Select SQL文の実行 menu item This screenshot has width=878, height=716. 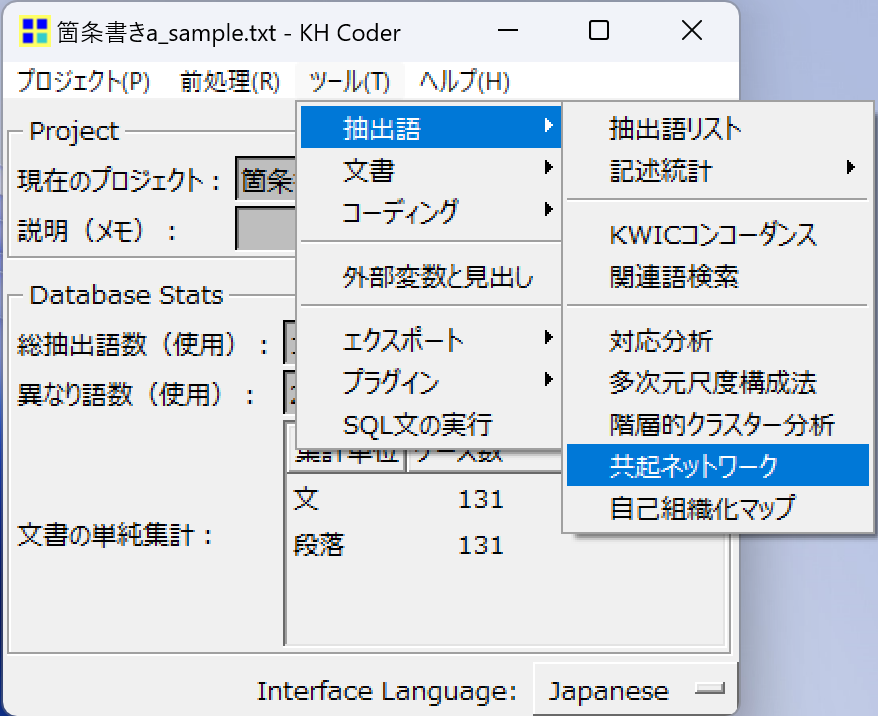[431, 424]
